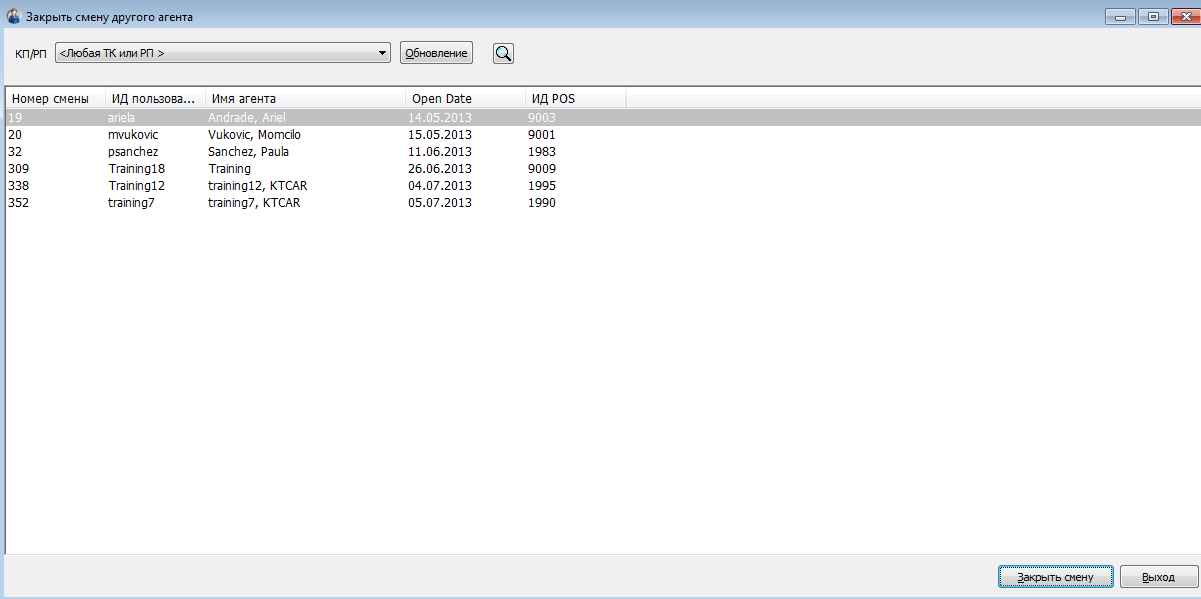Maximize the Закрыть смену другого агента window
The image size is (1201, 599).
point(1153,16)
